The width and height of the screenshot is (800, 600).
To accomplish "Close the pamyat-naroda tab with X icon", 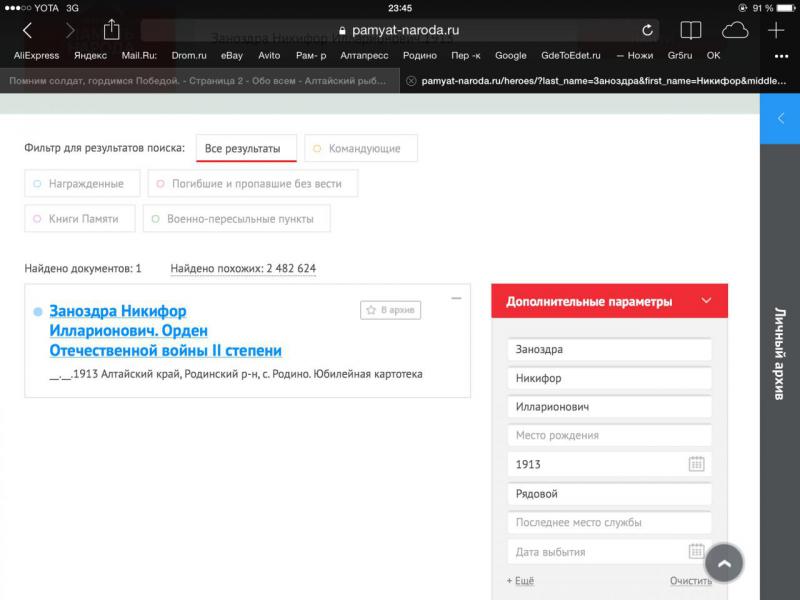I will (411, 81).
